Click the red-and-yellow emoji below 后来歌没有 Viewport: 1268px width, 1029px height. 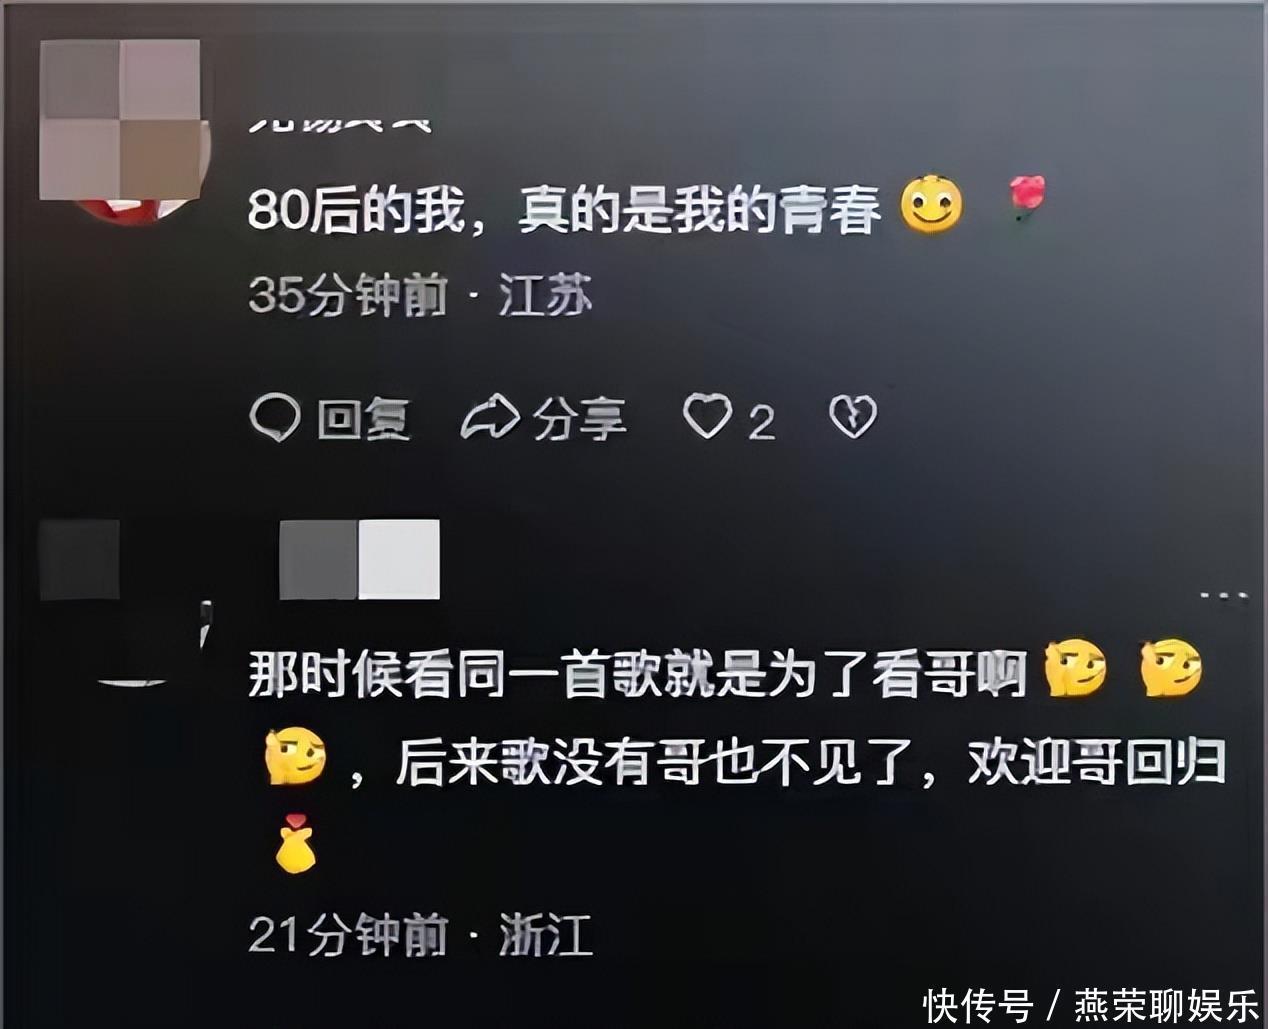pyautogui.click(x=295, y=843)
